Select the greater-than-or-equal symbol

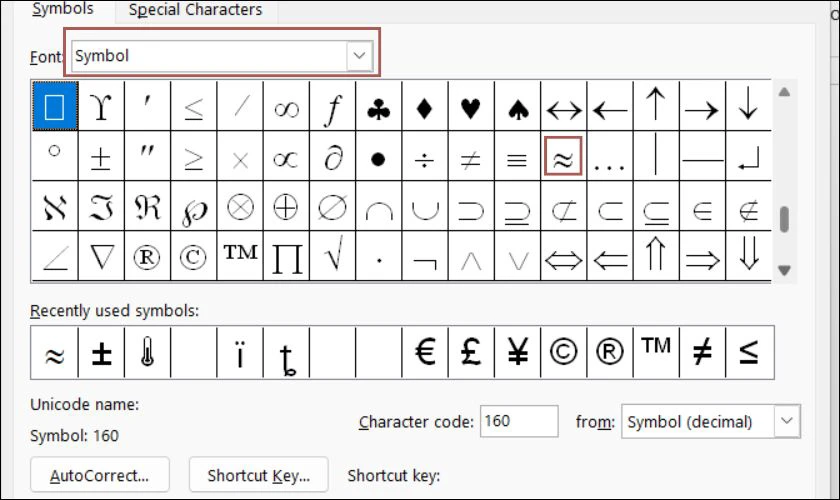coord(194,156)
